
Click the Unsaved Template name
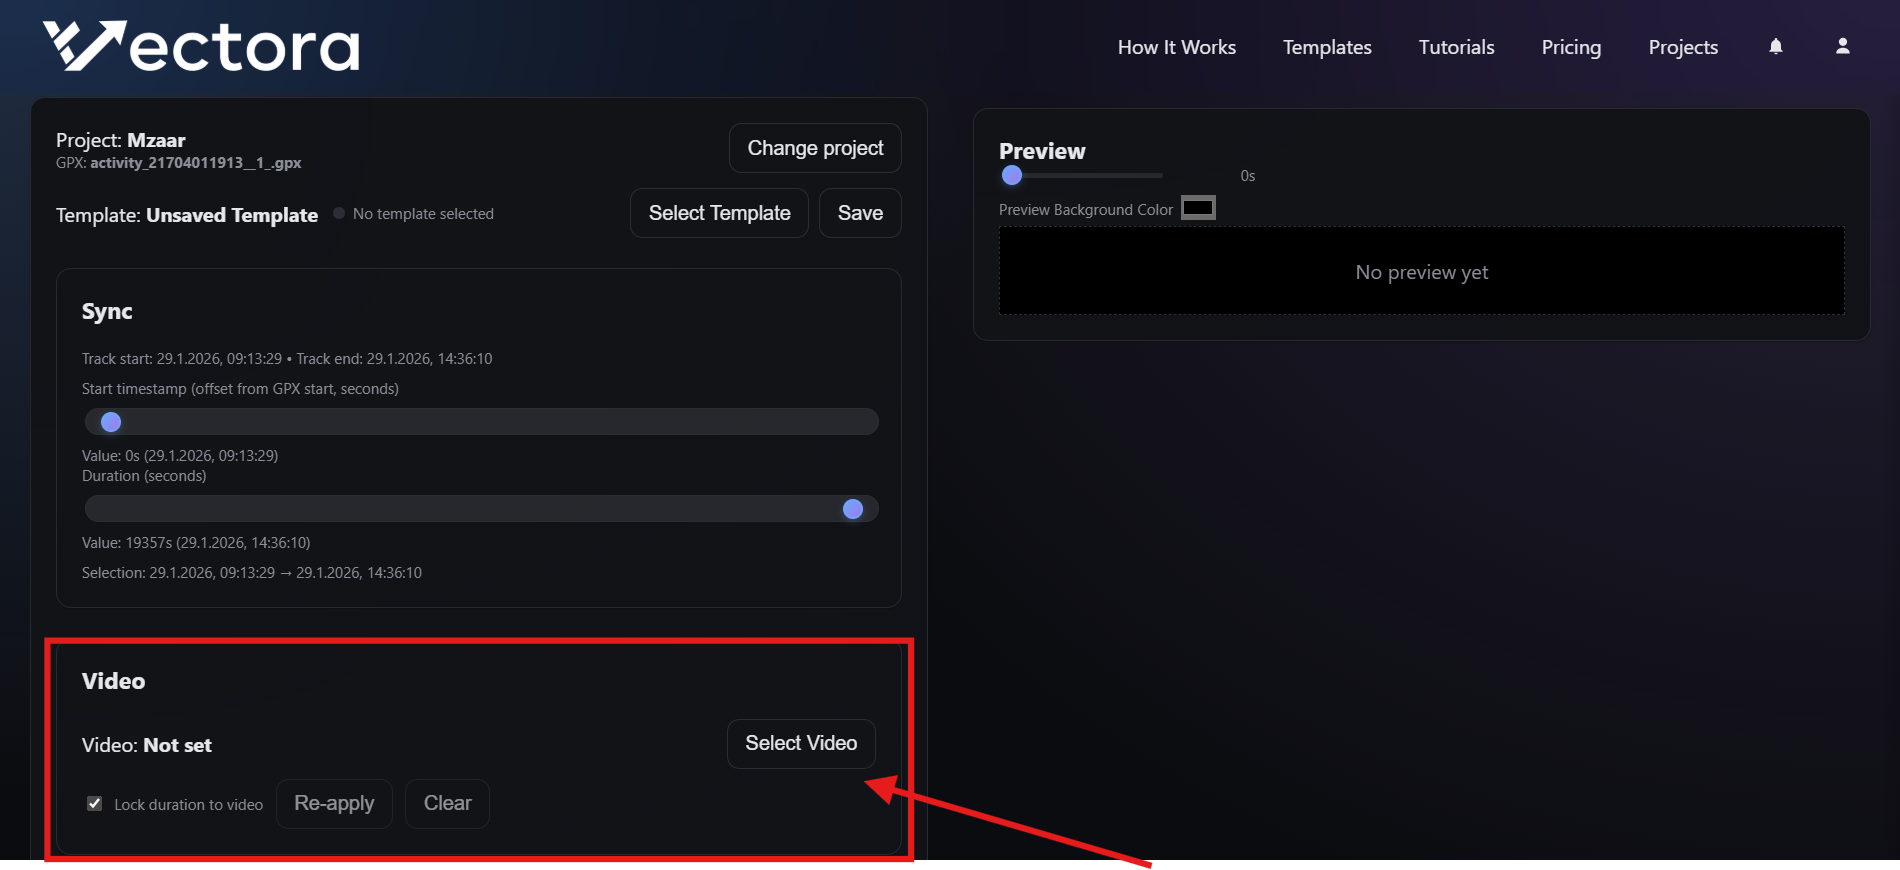tap(232, 215)
